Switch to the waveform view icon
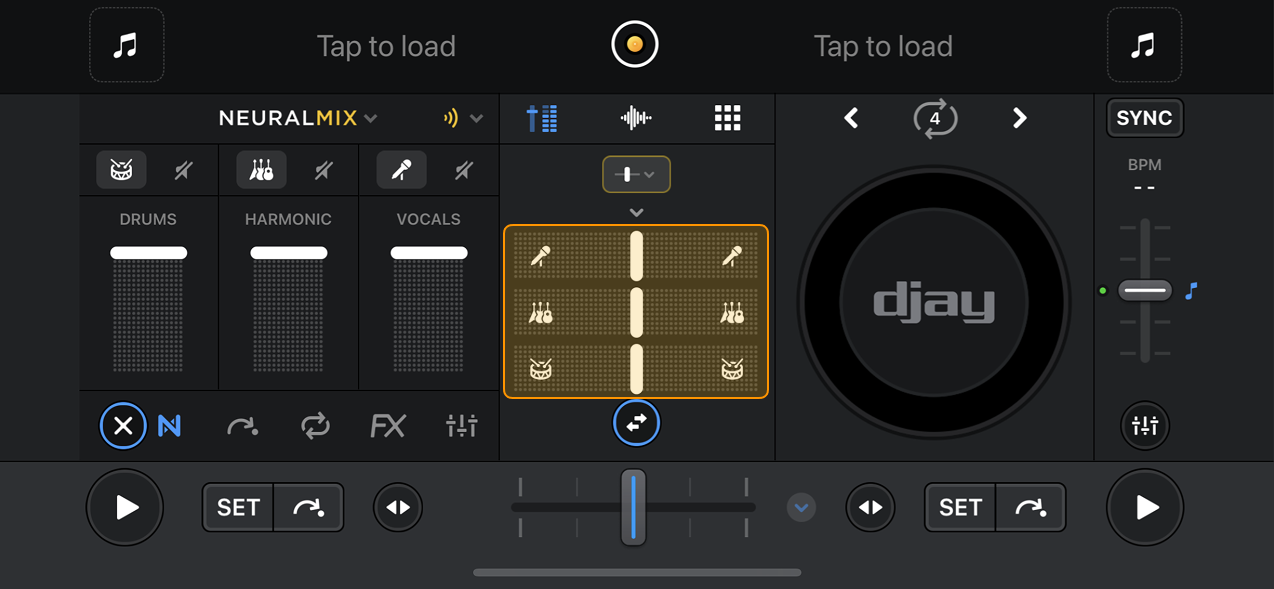Viewport: 1274px width, 589px height. [636, 117]
